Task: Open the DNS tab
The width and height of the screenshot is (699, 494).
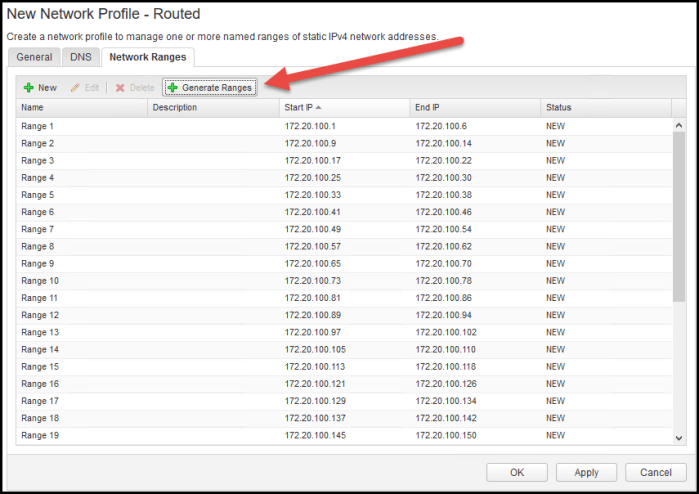Action: click(x=80, y=58)
